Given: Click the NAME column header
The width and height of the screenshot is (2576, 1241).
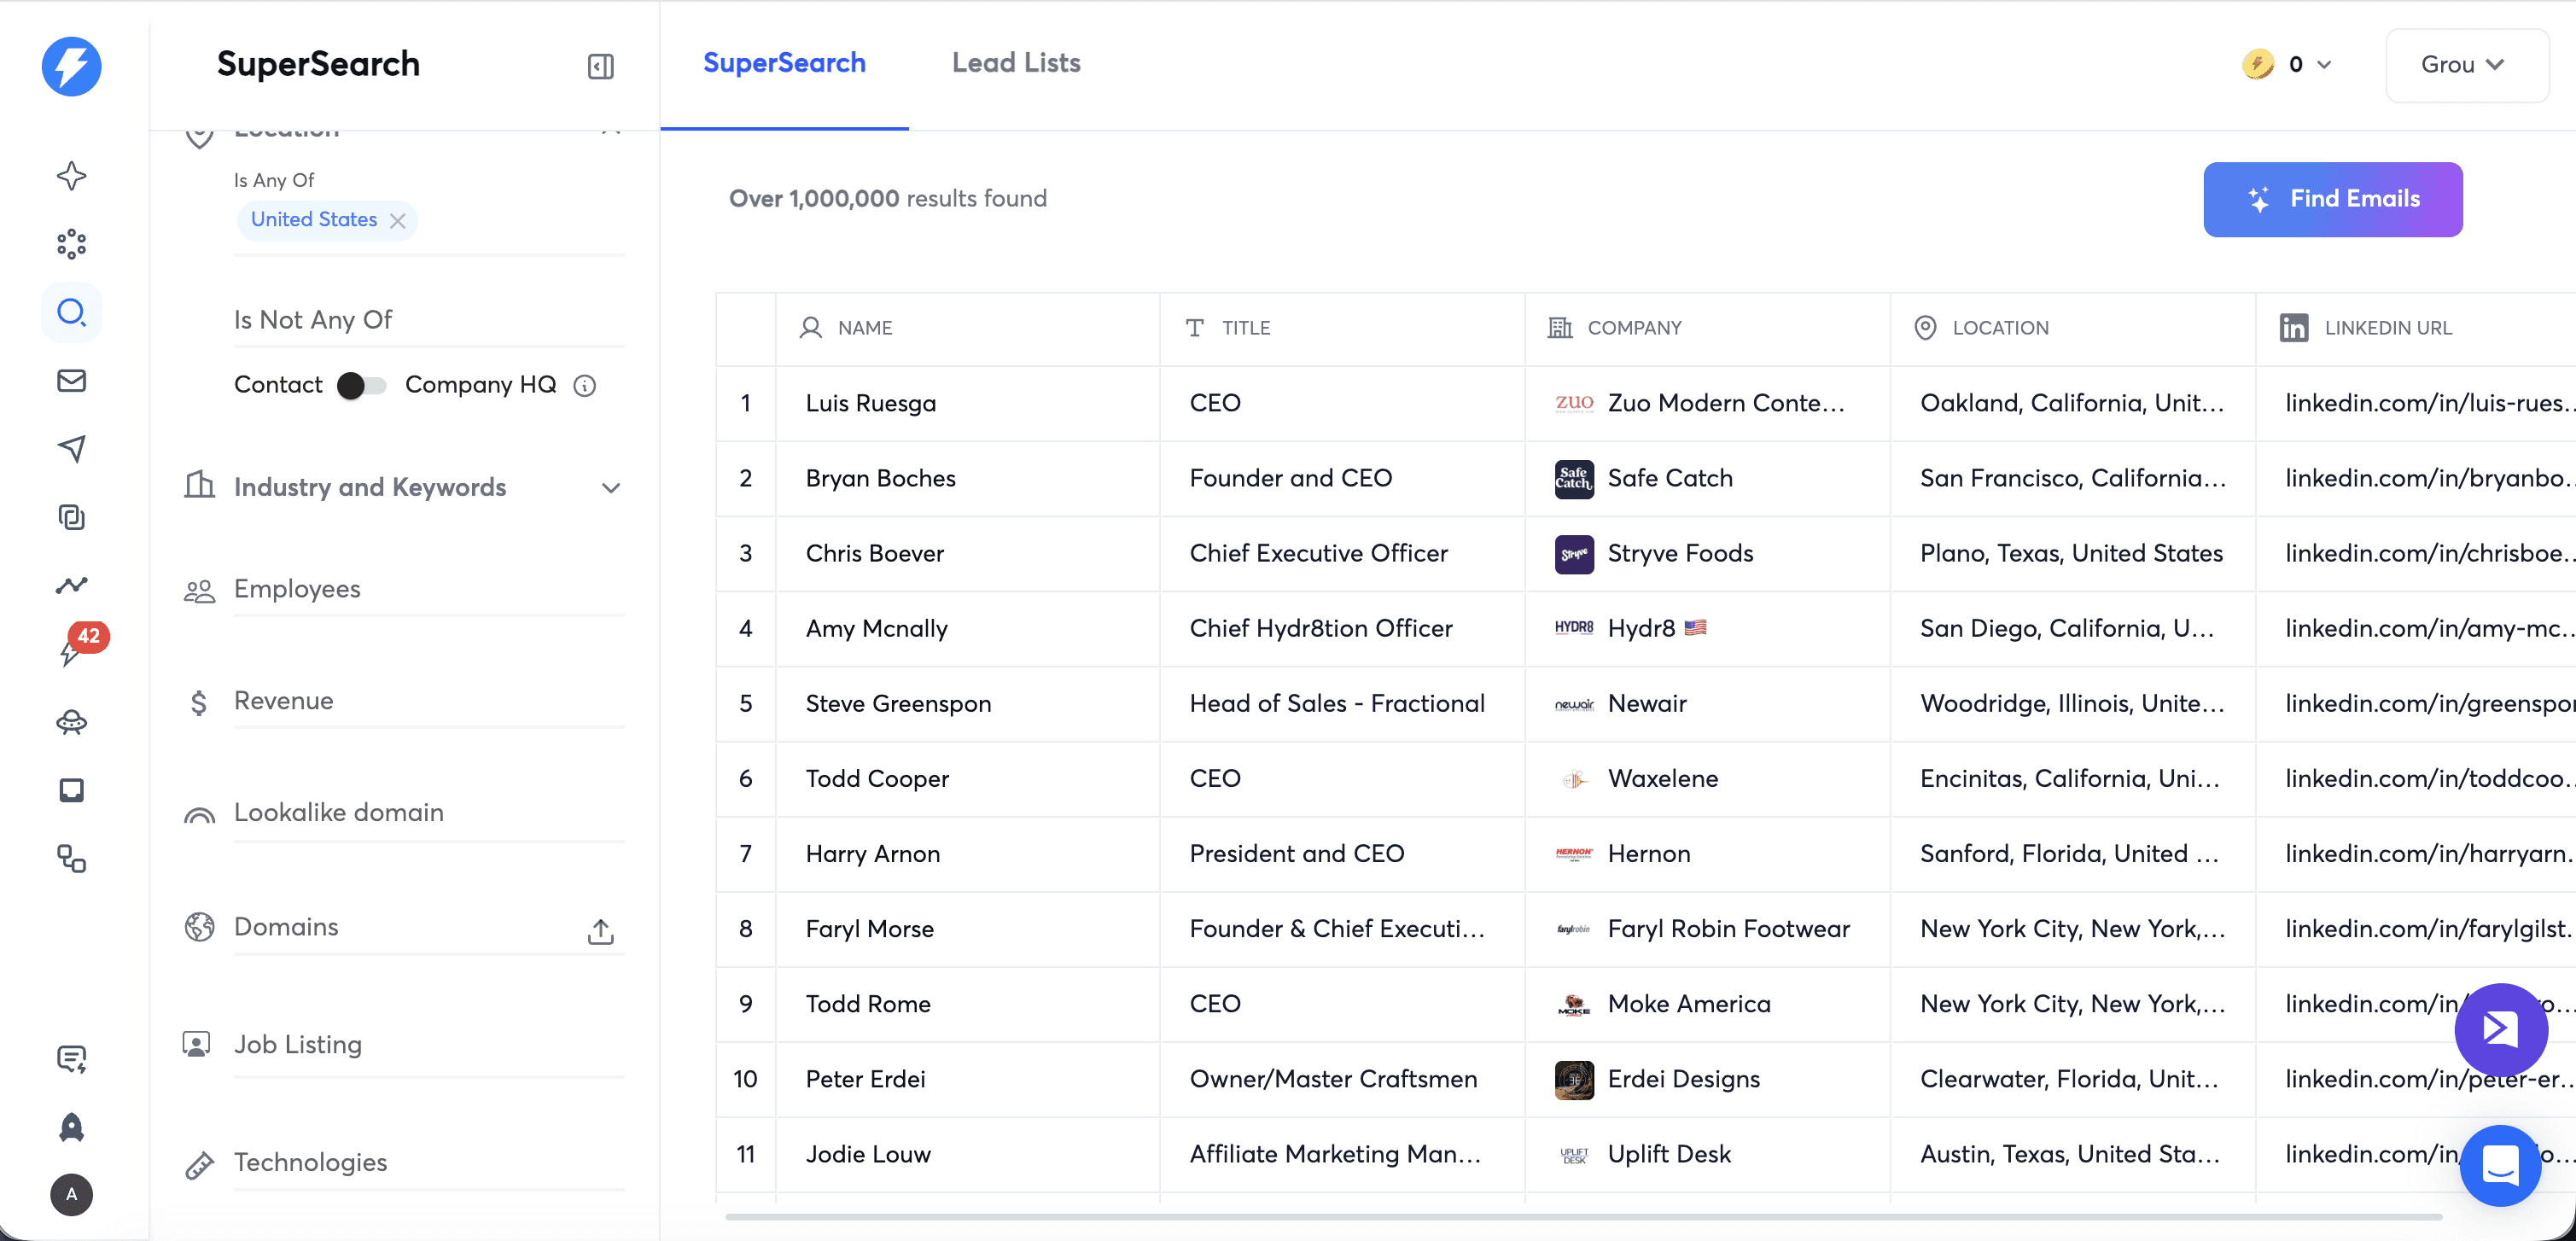Looking at the screenshot, I should [967, 328].
